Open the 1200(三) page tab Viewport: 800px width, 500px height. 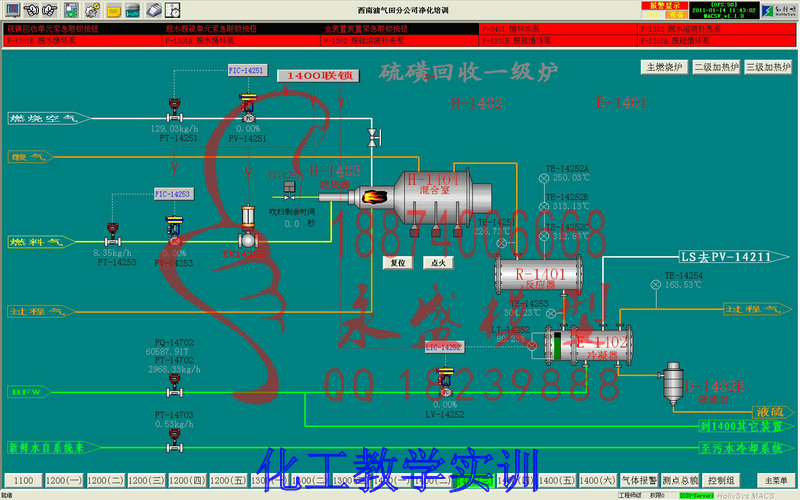click(x=146, y=481)
